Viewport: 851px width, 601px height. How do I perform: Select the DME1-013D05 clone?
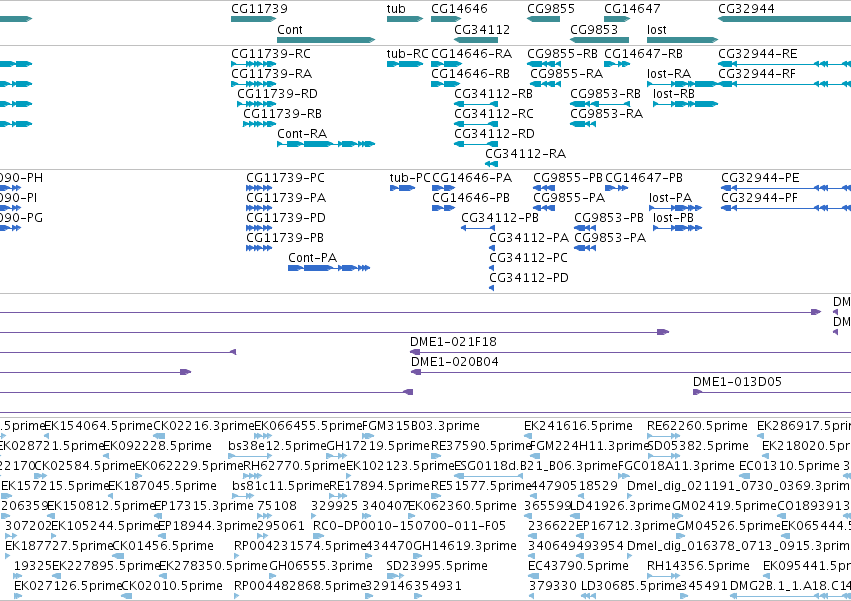click(x=772, y=392)
